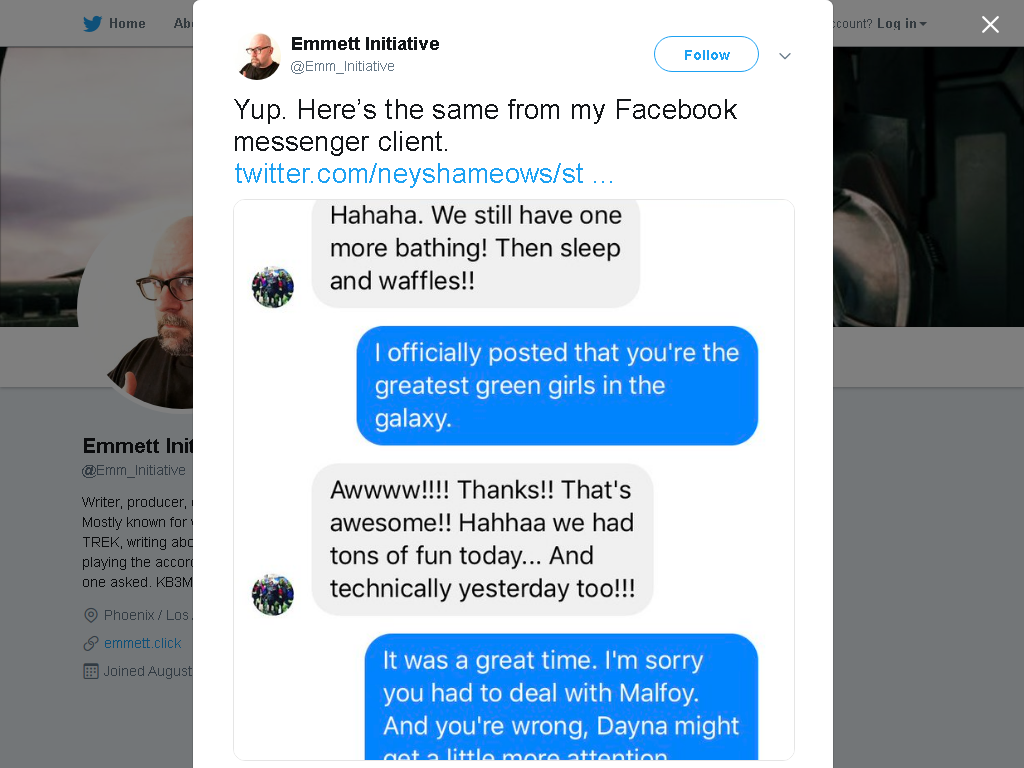Visit the emmett.click website link
1024x768 pixels.
(x=142, y=643)
